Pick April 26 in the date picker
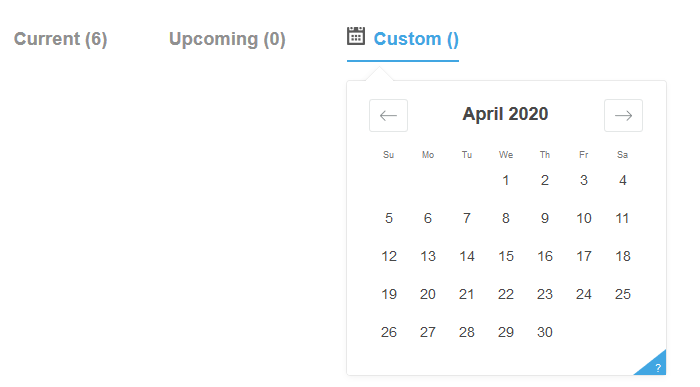 389,332
